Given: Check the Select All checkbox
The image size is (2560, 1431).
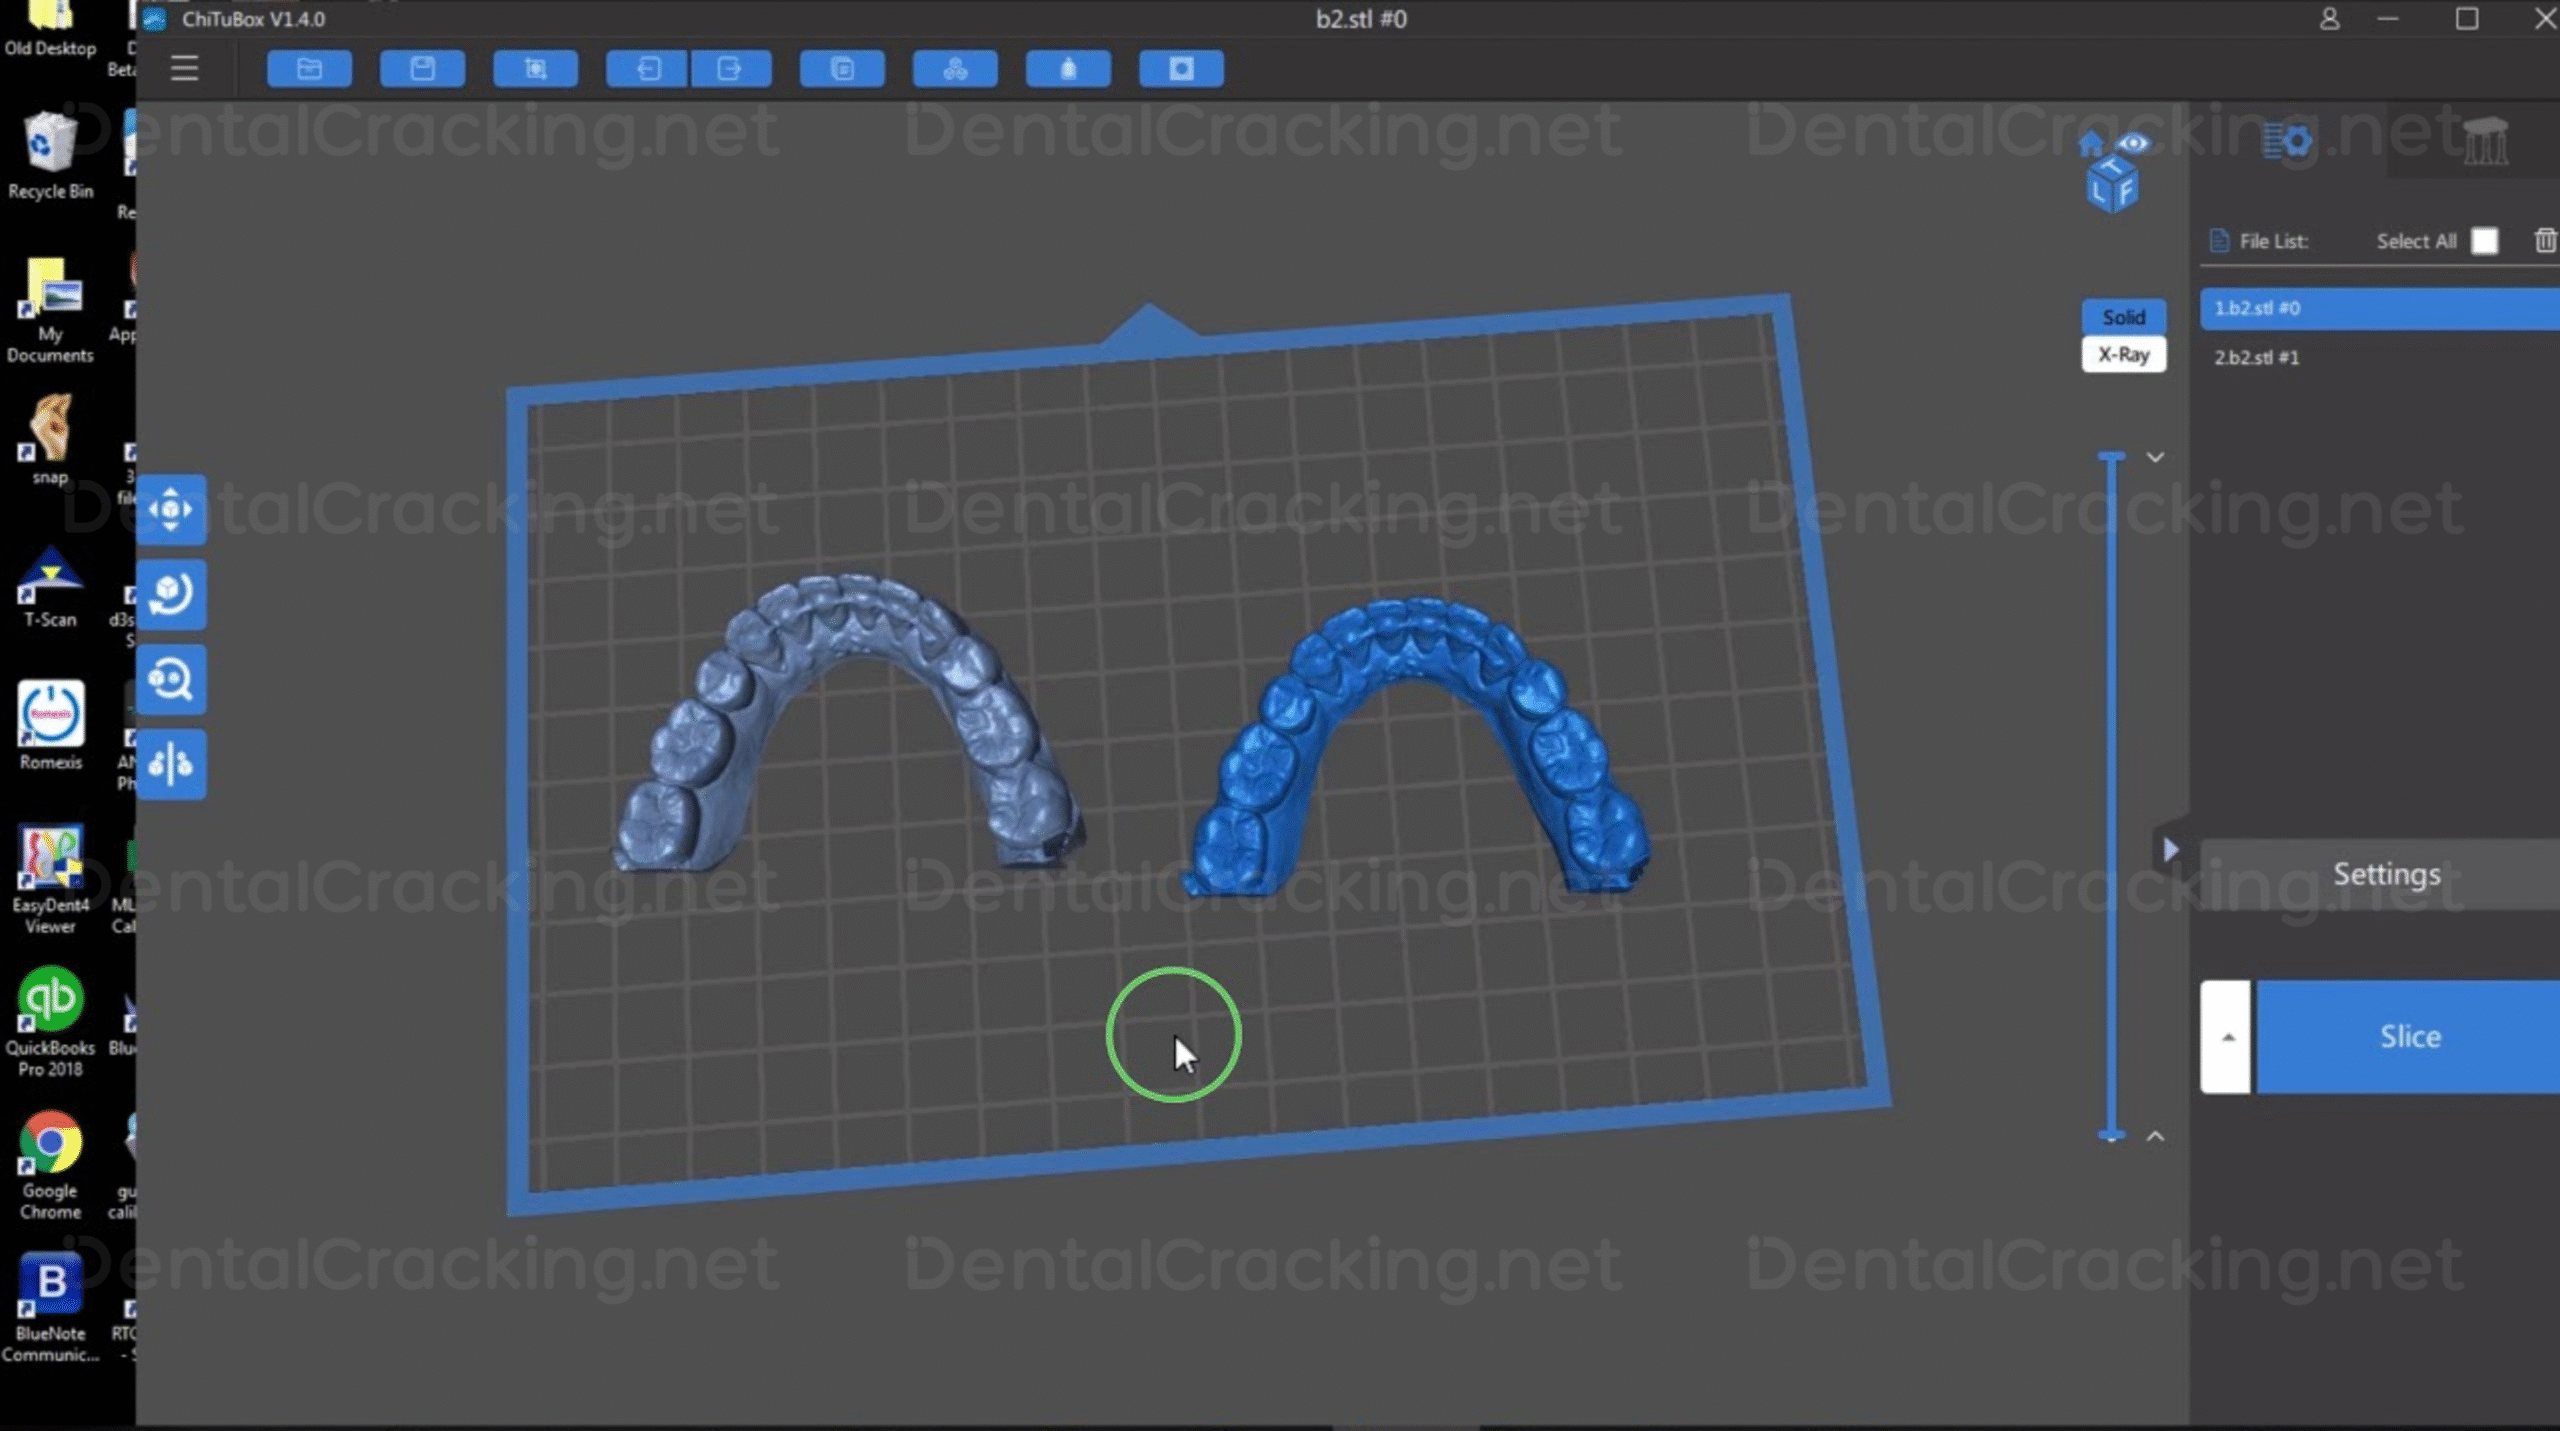Looking at the screenshot, I should pos(2484,241).
